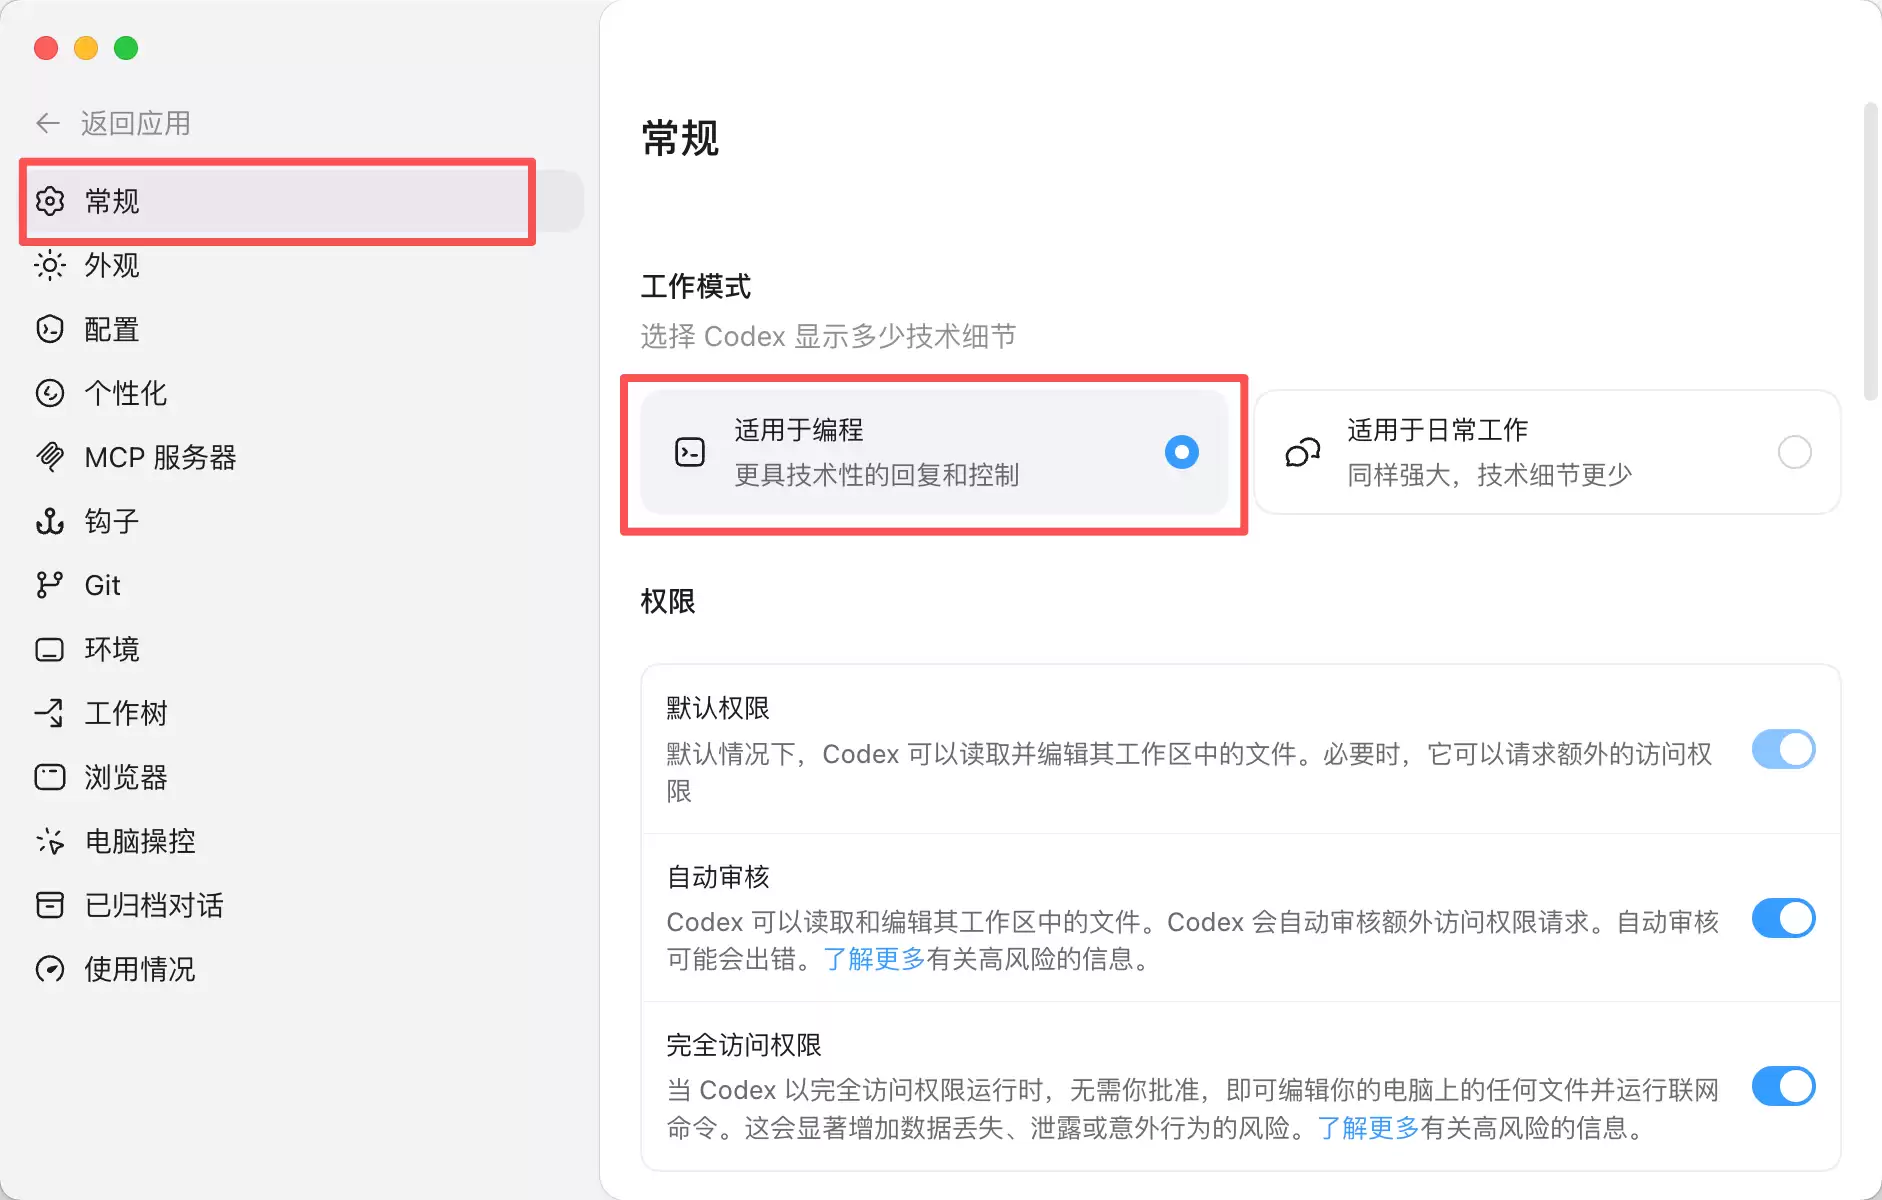The width and height of the screenshot is (1882, 1200).
Task: Click the text 同样强大，技术细节更少
Action: coord(1490,475)
